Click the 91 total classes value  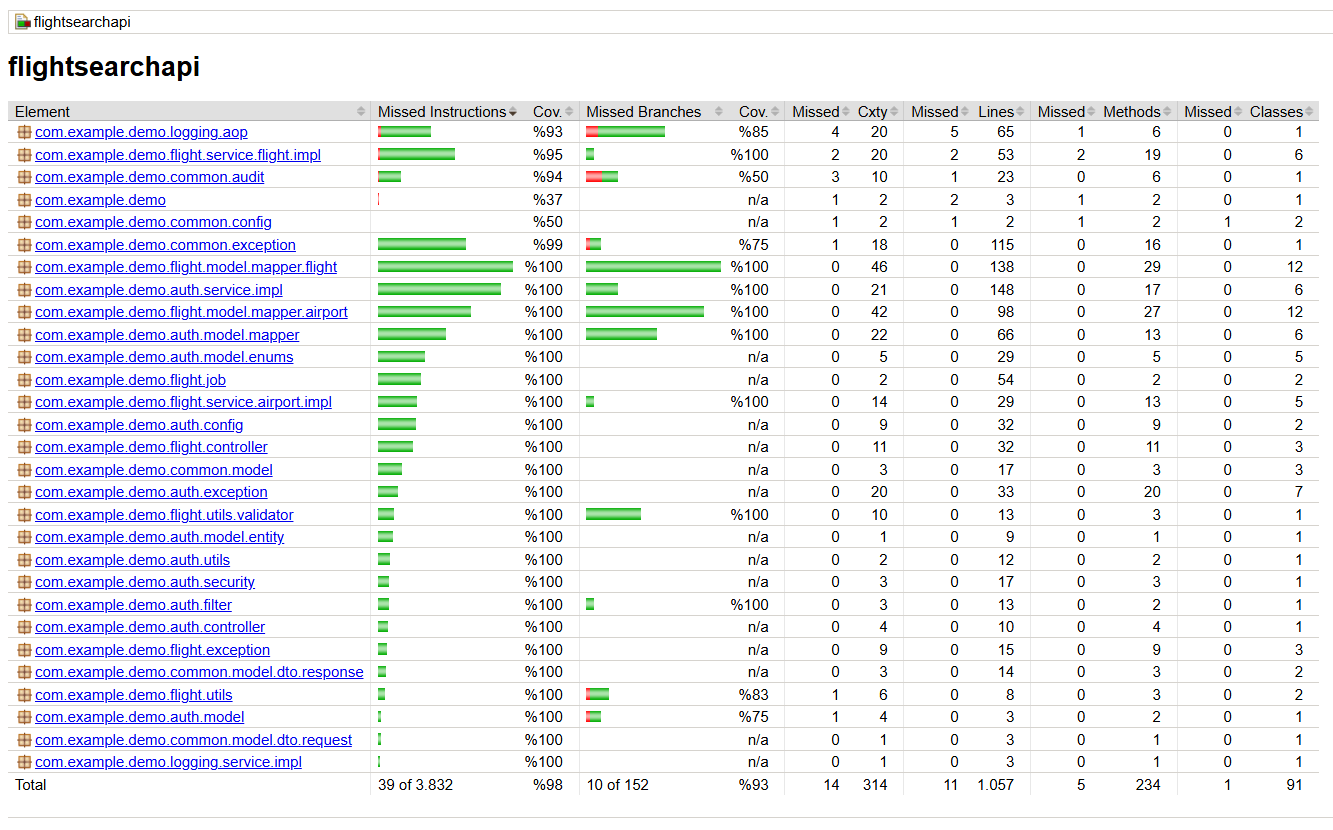click(x=1294, y=785)
